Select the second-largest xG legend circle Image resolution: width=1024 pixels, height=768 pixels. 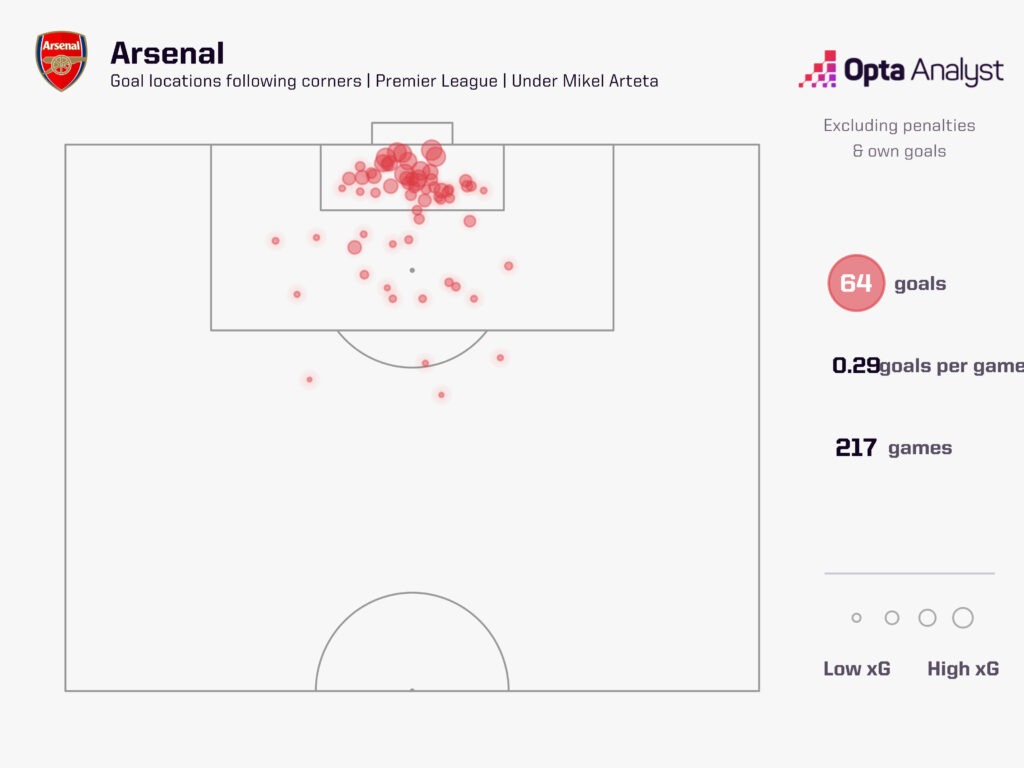(x=927, y=618)
